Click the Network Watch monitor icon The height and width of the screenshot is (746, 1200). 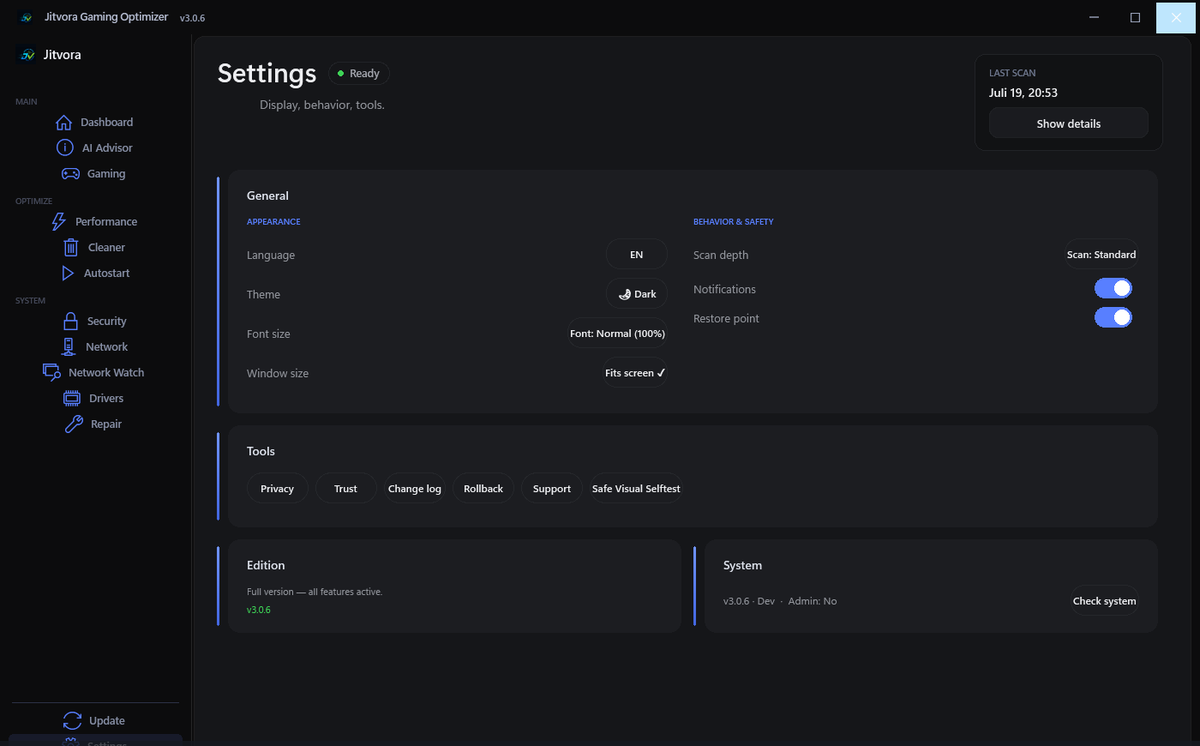[51, 372]
